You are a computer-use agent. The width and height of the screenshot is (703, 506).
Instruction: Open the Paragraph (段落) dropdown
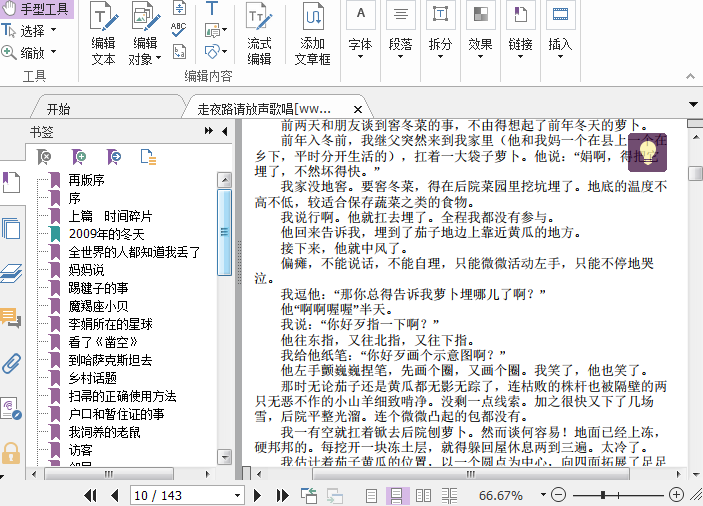pos(400,31)
